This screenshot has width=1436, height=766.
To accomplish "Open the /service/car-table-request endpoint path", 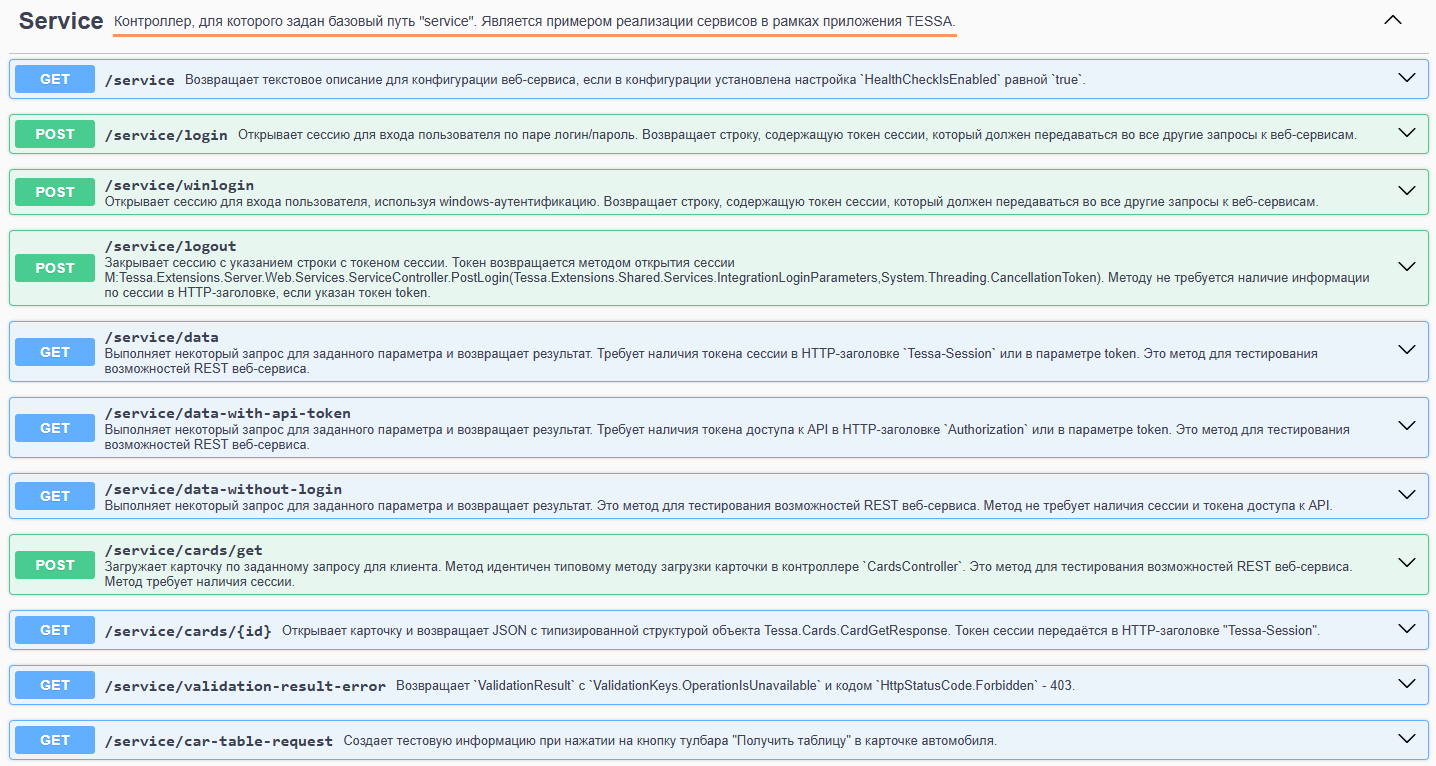I will coord(218,741).
